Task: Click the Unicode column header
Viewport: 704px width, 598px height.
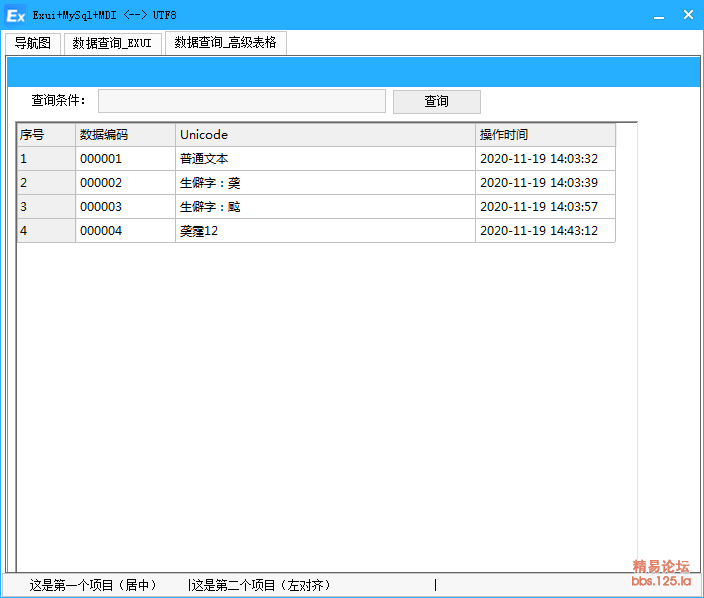Action: (325, 135)
